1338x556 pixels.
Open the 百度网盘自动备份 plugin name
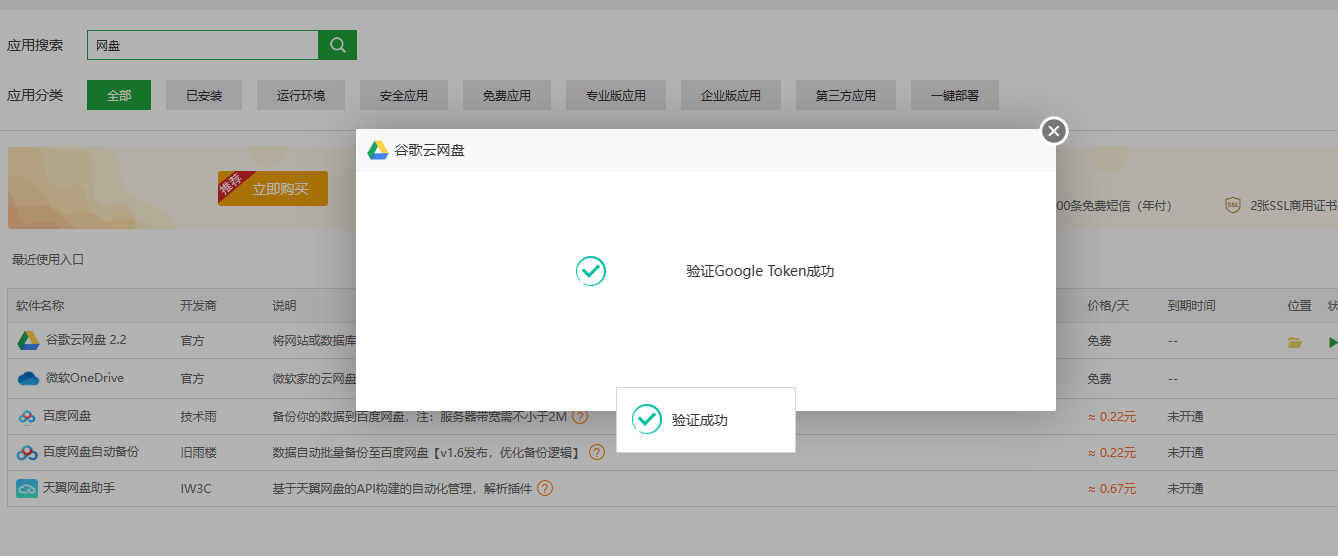click(91, 452)
